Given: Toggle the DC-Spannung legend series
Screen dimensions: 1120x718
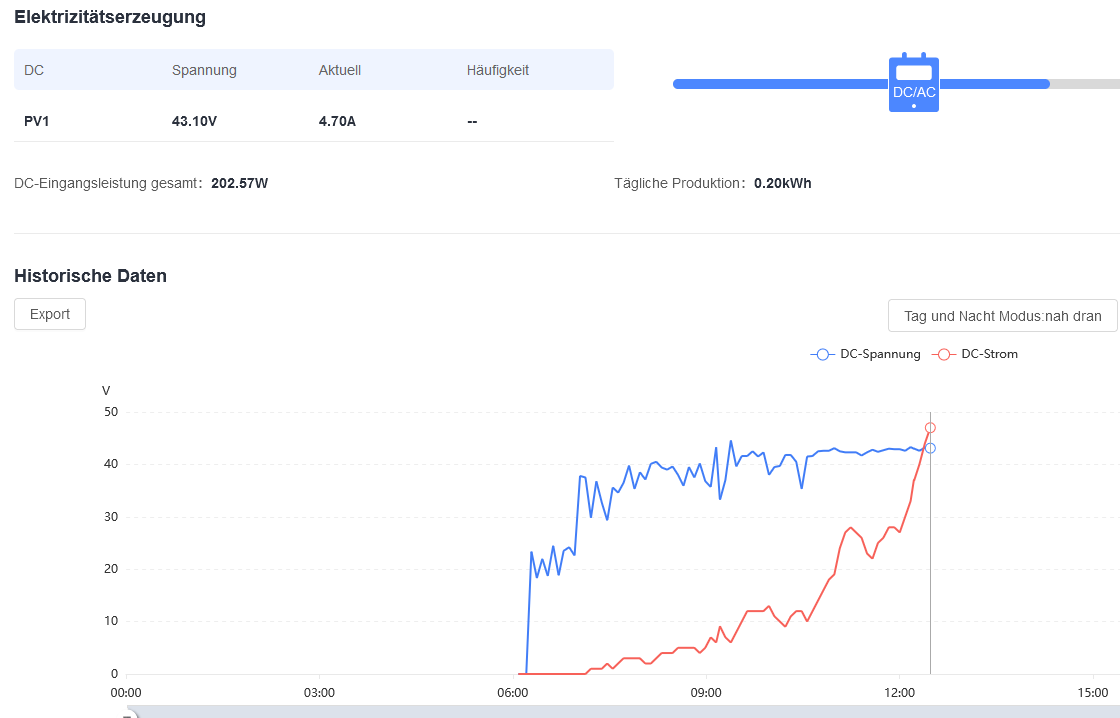Looking at the screenshot, I should click(x=866, y=354).
